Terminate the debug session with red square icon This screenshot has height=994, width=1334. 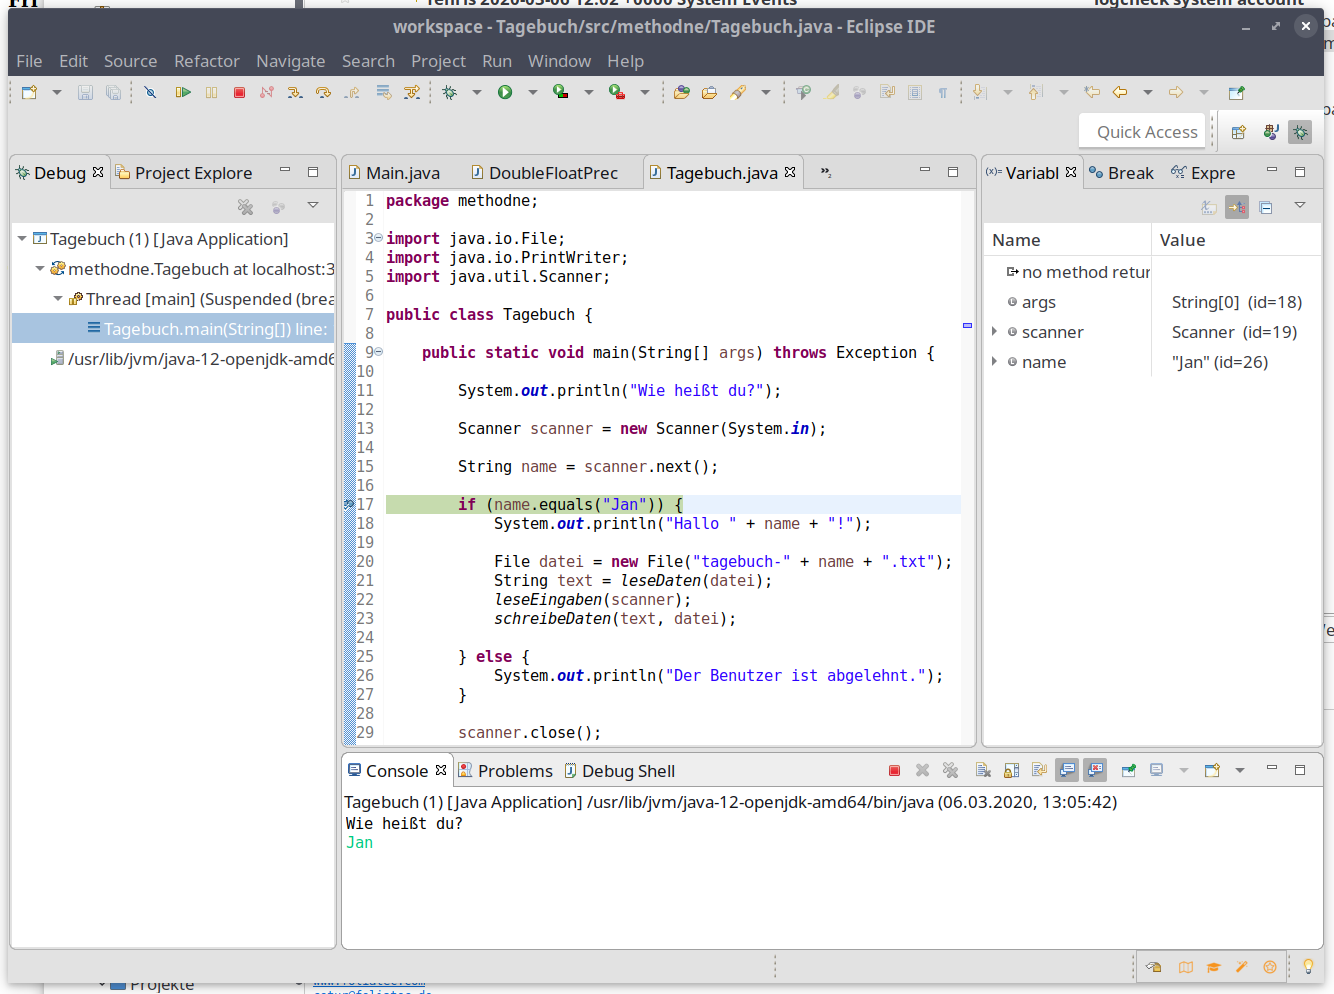(239, 92)
